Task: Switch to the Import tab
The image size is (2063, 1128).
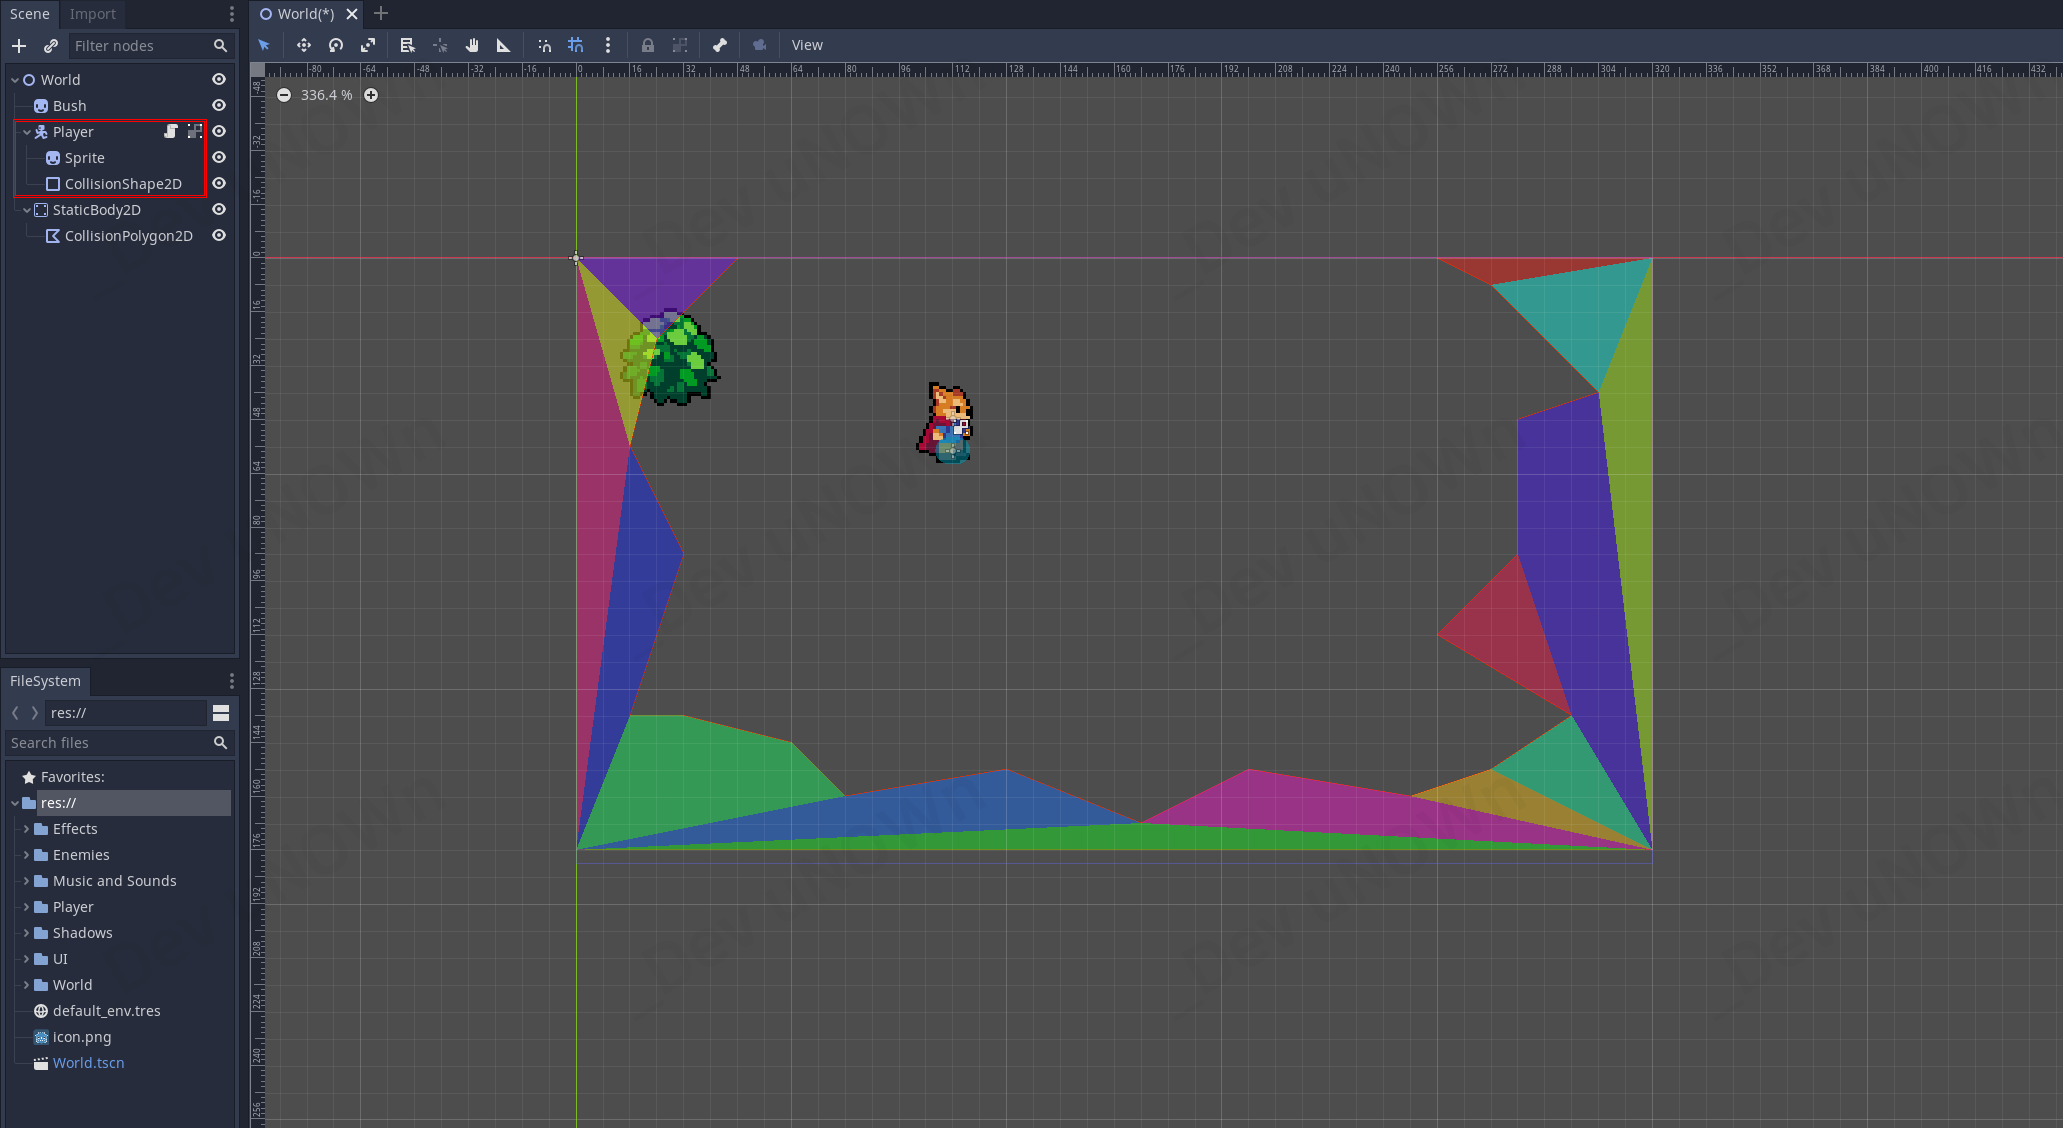Action: click(93, 14)
